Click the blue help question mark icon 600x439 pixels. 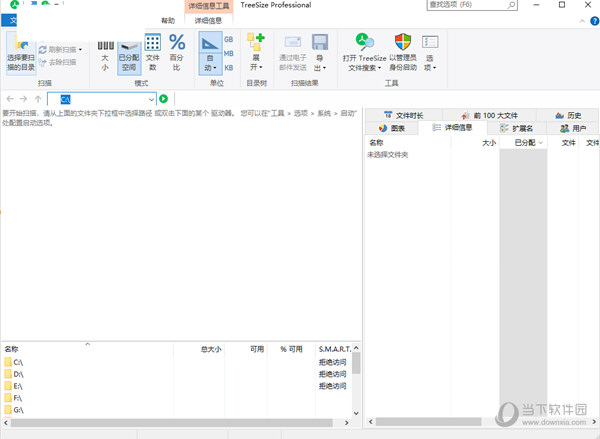click(595, 21)
